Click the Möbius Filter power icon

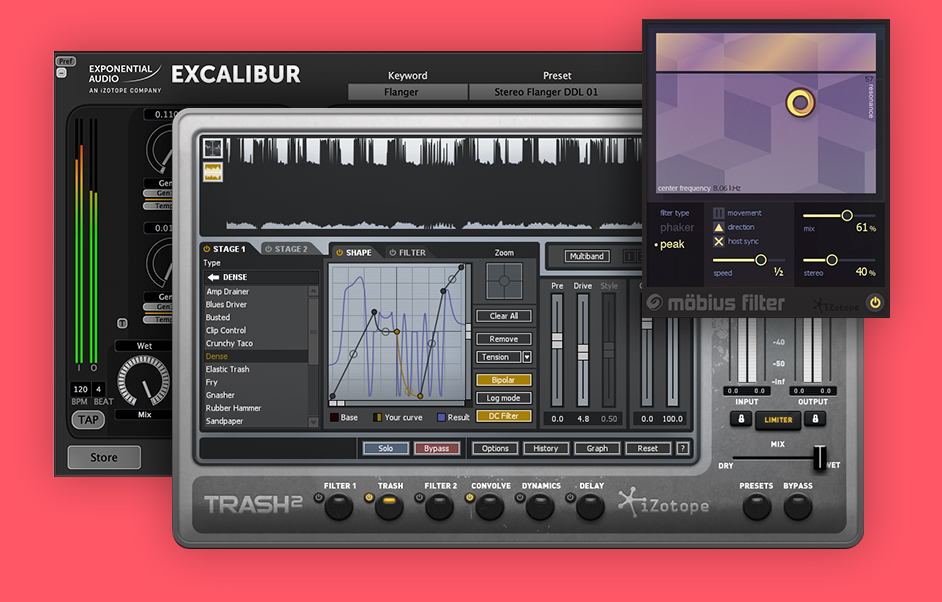pyautogui.click(x=875, y=303)
